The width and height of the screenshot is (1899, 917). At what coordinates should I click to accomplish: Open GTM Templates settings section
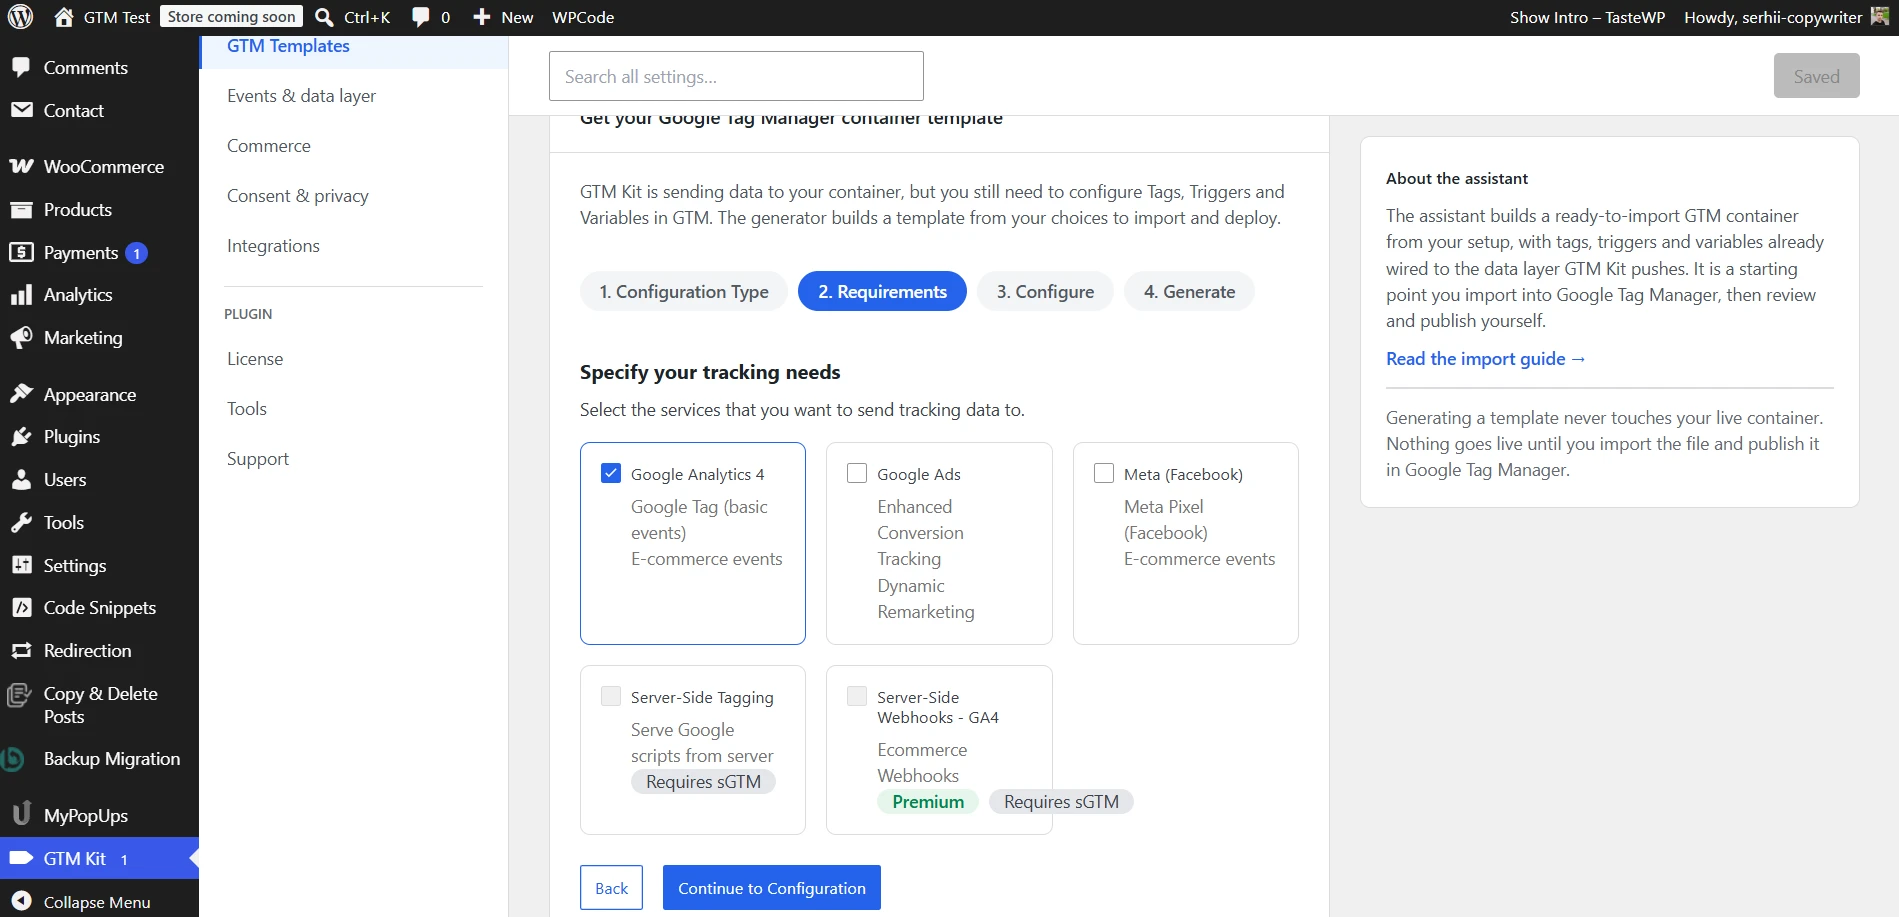pyautogui.click(x=288, y=46)
